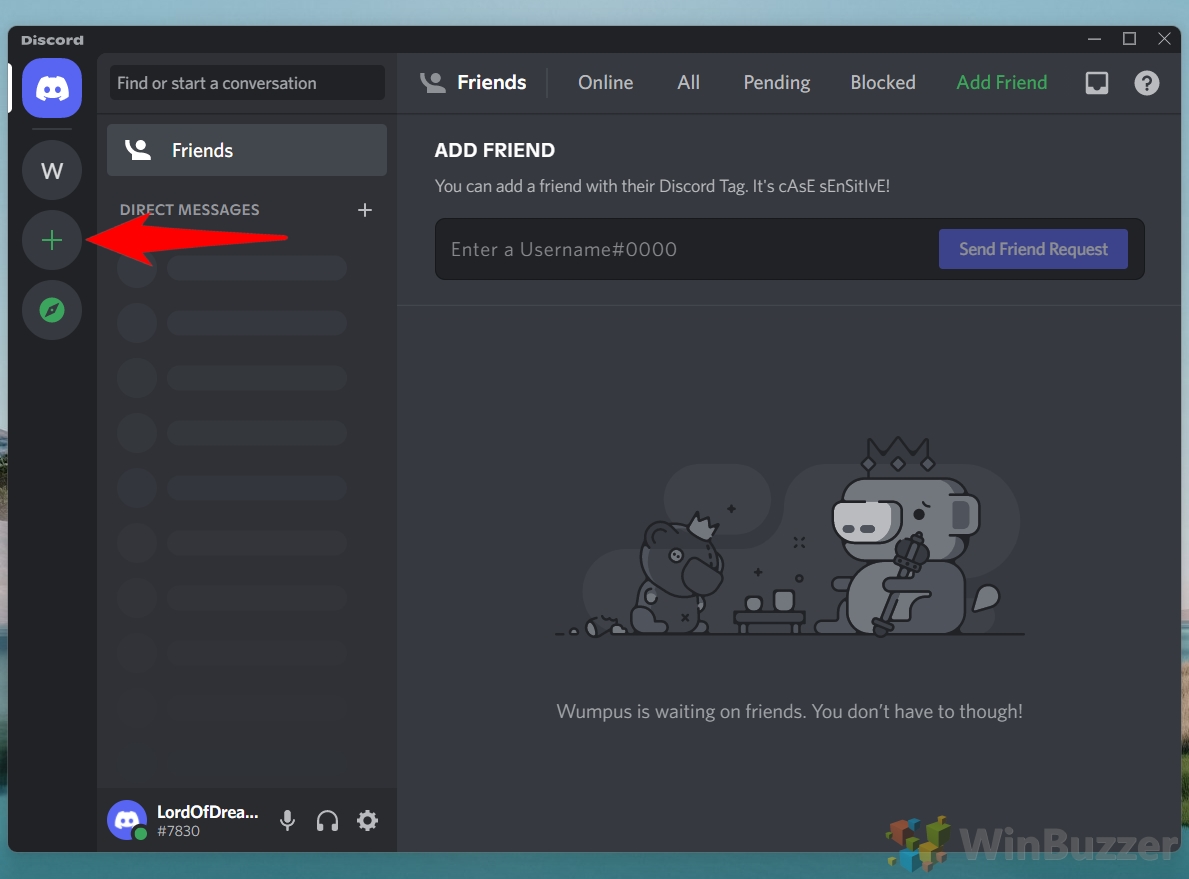The width and height of the screenshot is (1189, 879).
Task: Switch to the Online tab
Action: tap(605, 83)
